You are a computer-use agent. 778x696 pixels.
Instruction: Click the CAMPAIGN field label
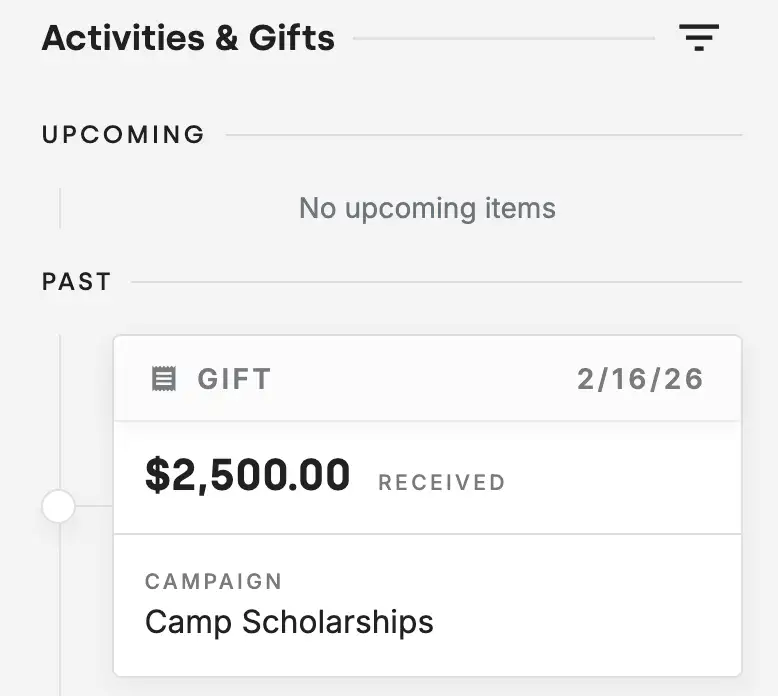213,581
